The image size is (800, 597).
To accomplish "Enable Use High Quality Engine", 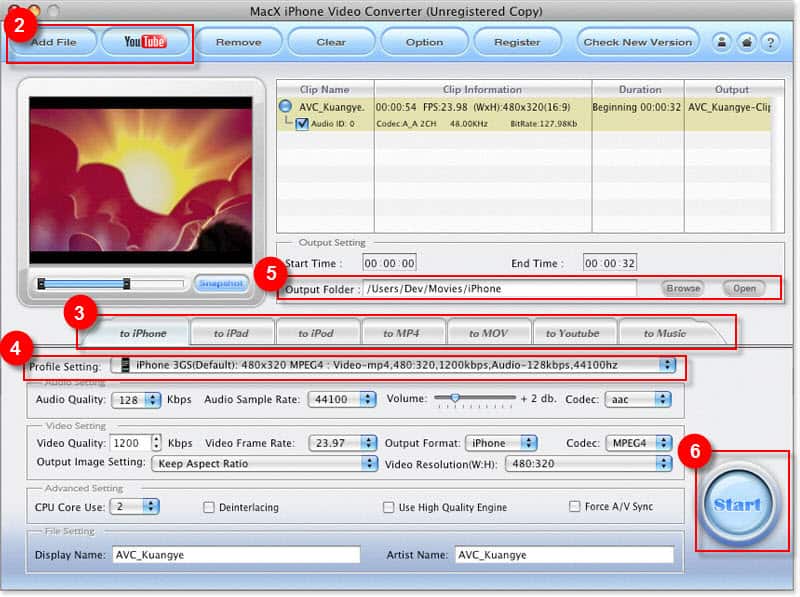I will 389,507.
